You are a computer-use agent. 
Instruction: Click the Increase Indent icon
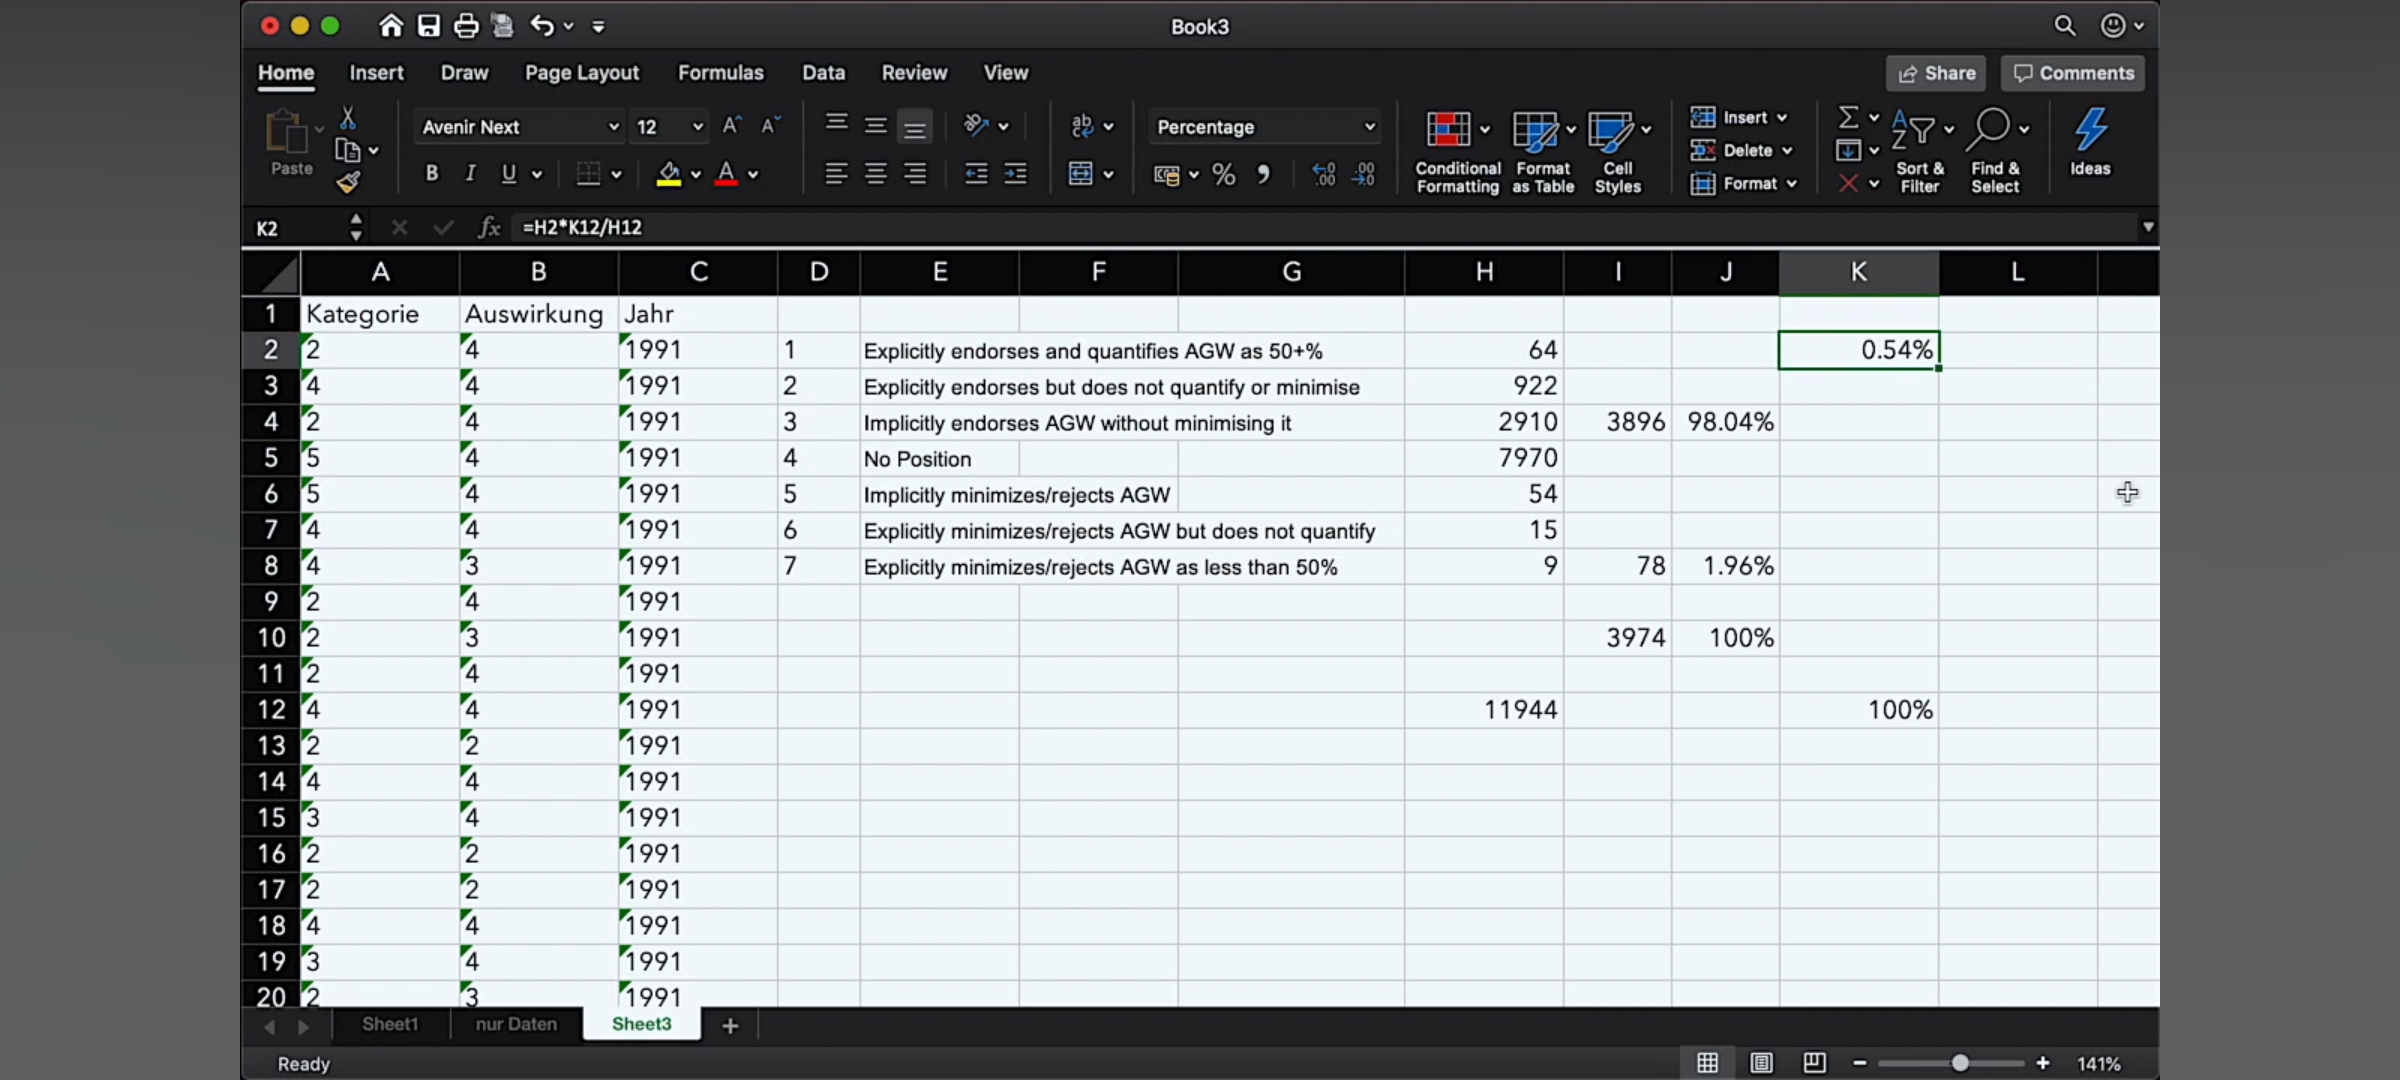click(1015, 174)
